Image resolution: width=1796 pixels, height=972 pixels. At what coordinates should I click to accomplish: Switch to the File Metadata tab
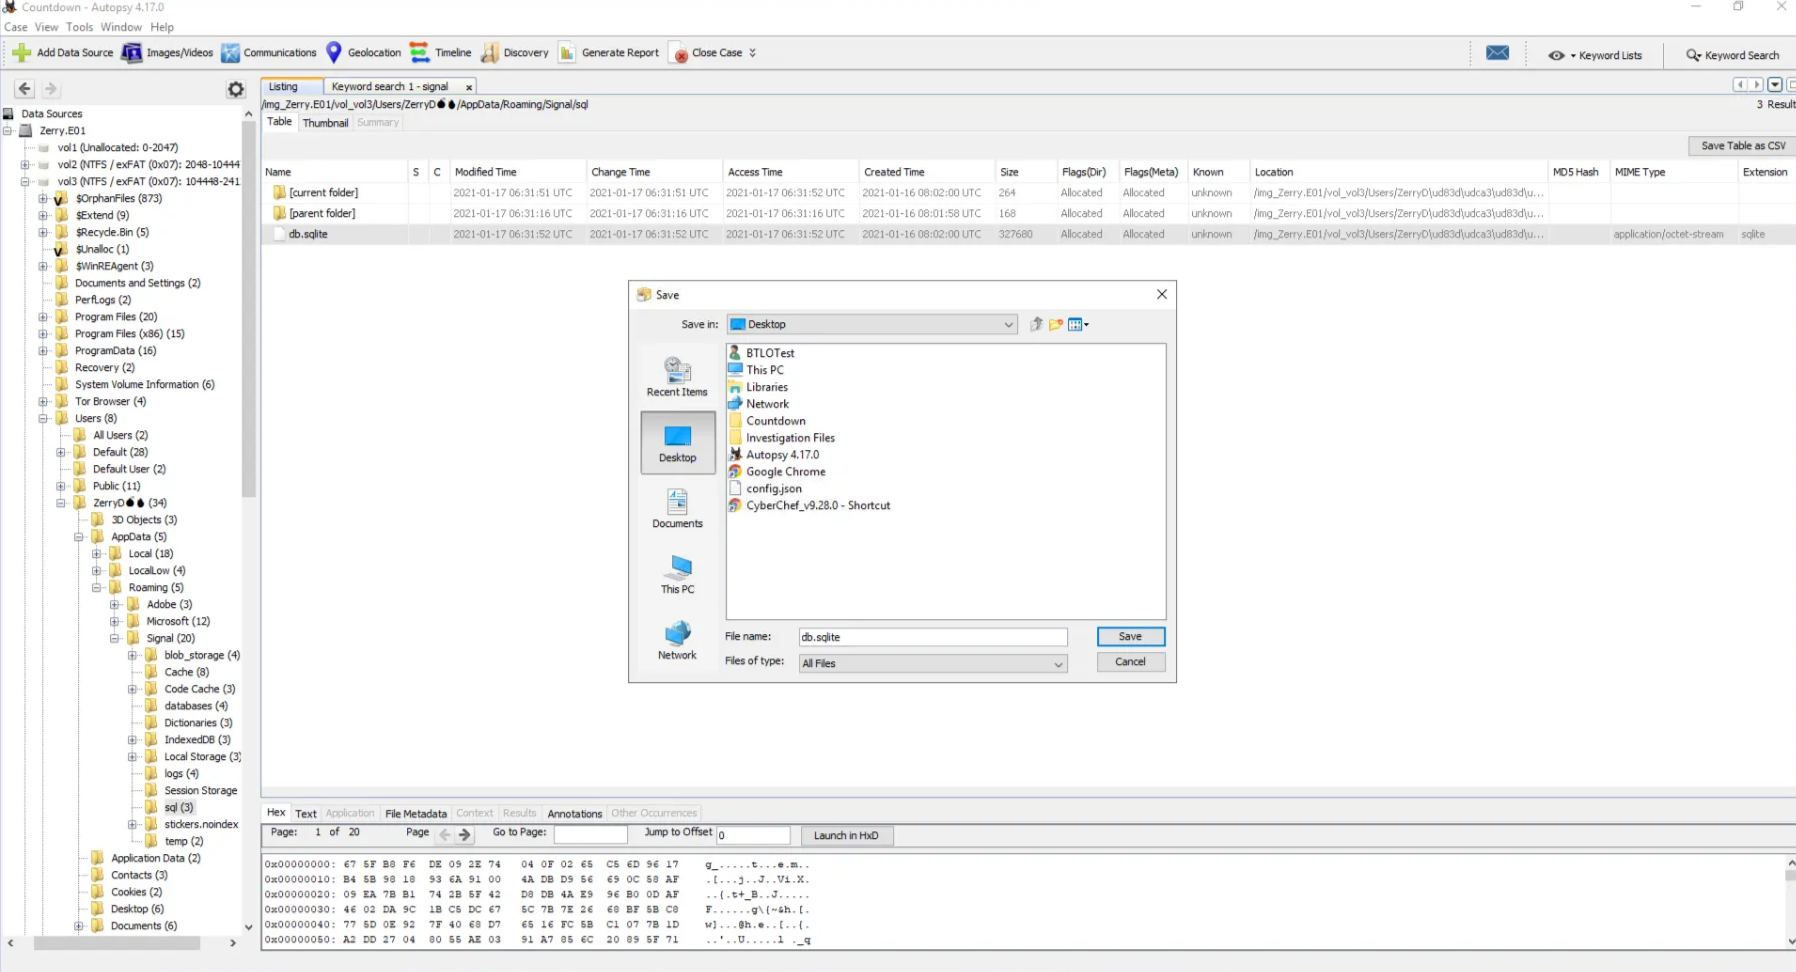pyautogui.click(x=416, y=814)
